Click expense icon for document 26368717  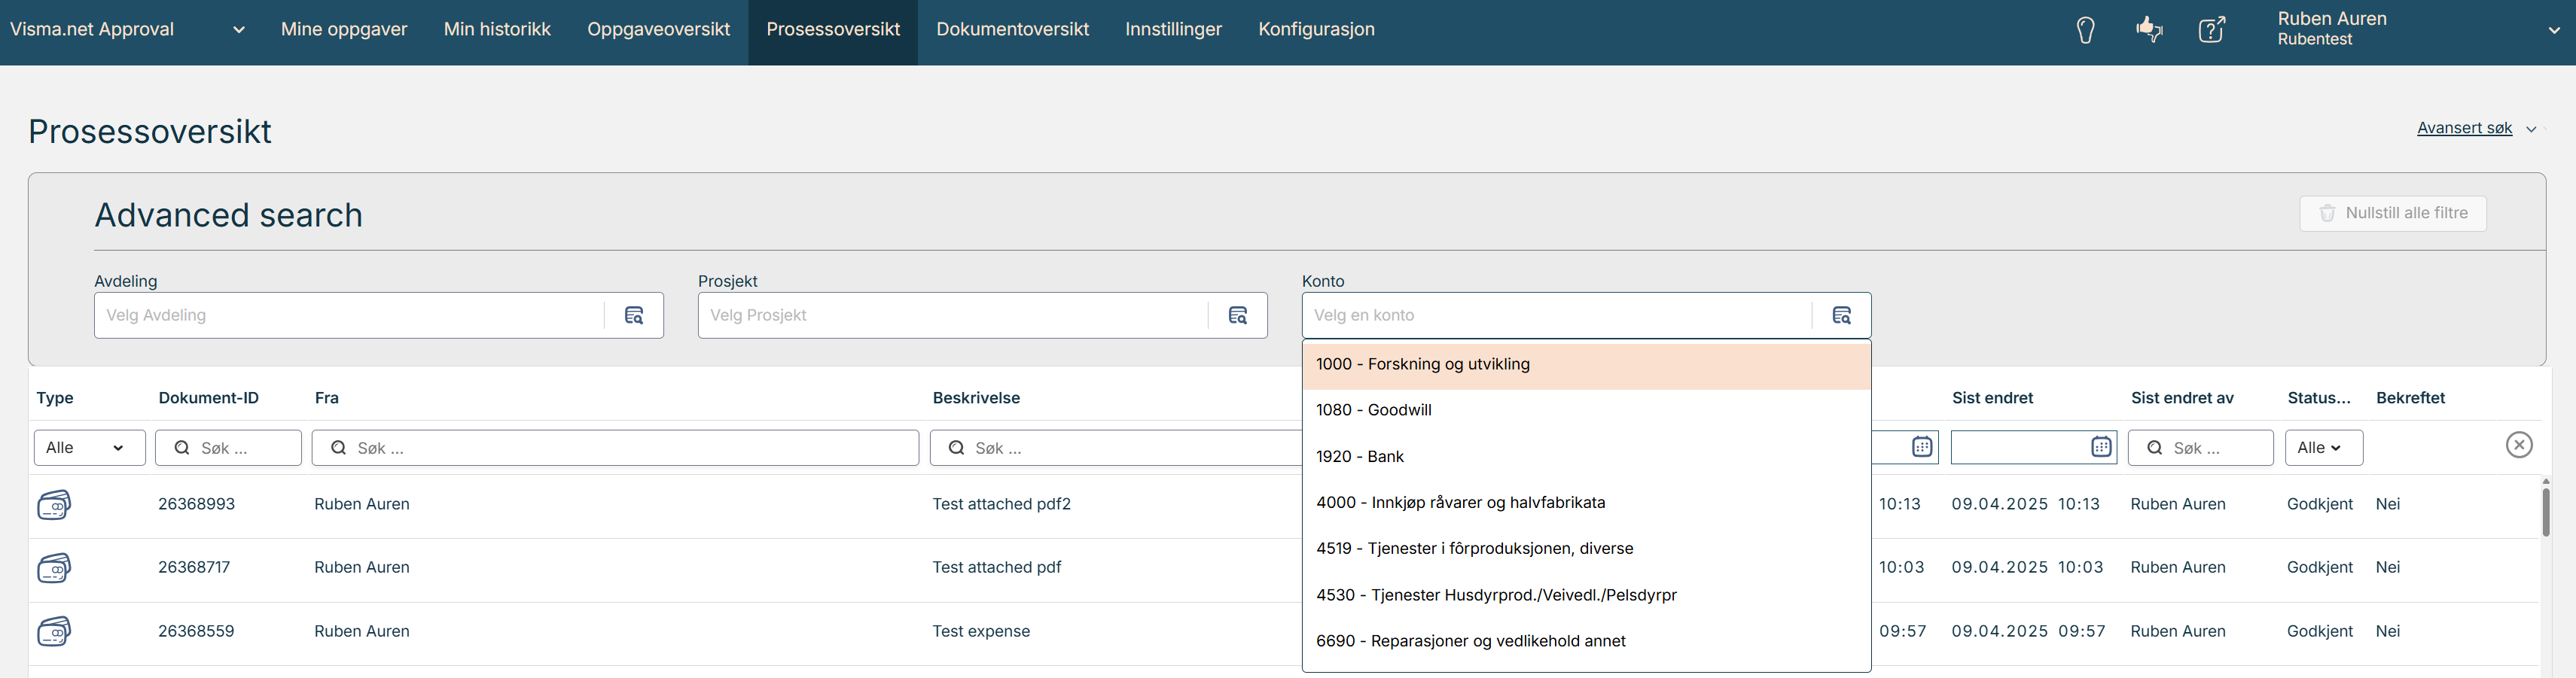pos(54,568)
